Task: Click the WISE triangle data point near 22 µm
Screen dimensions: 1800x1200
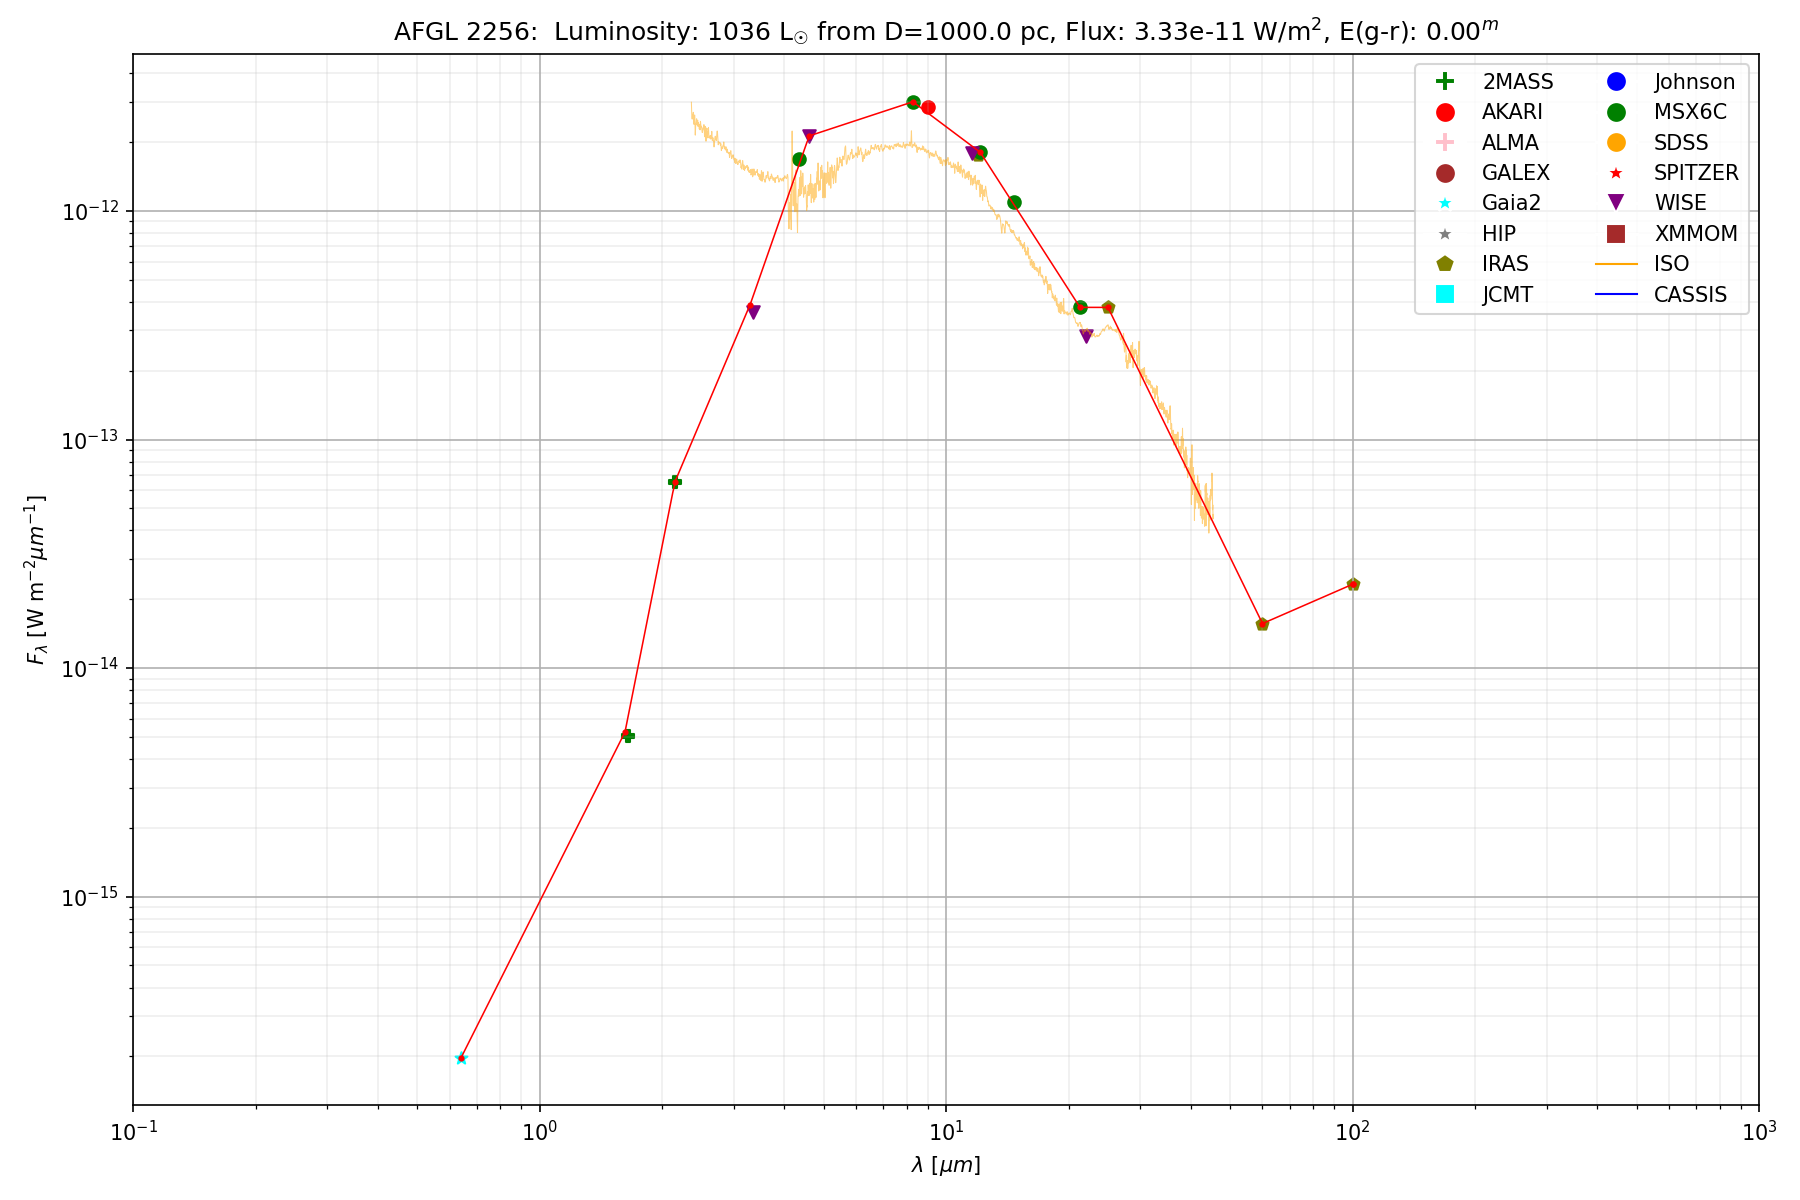Action: 1086,336
